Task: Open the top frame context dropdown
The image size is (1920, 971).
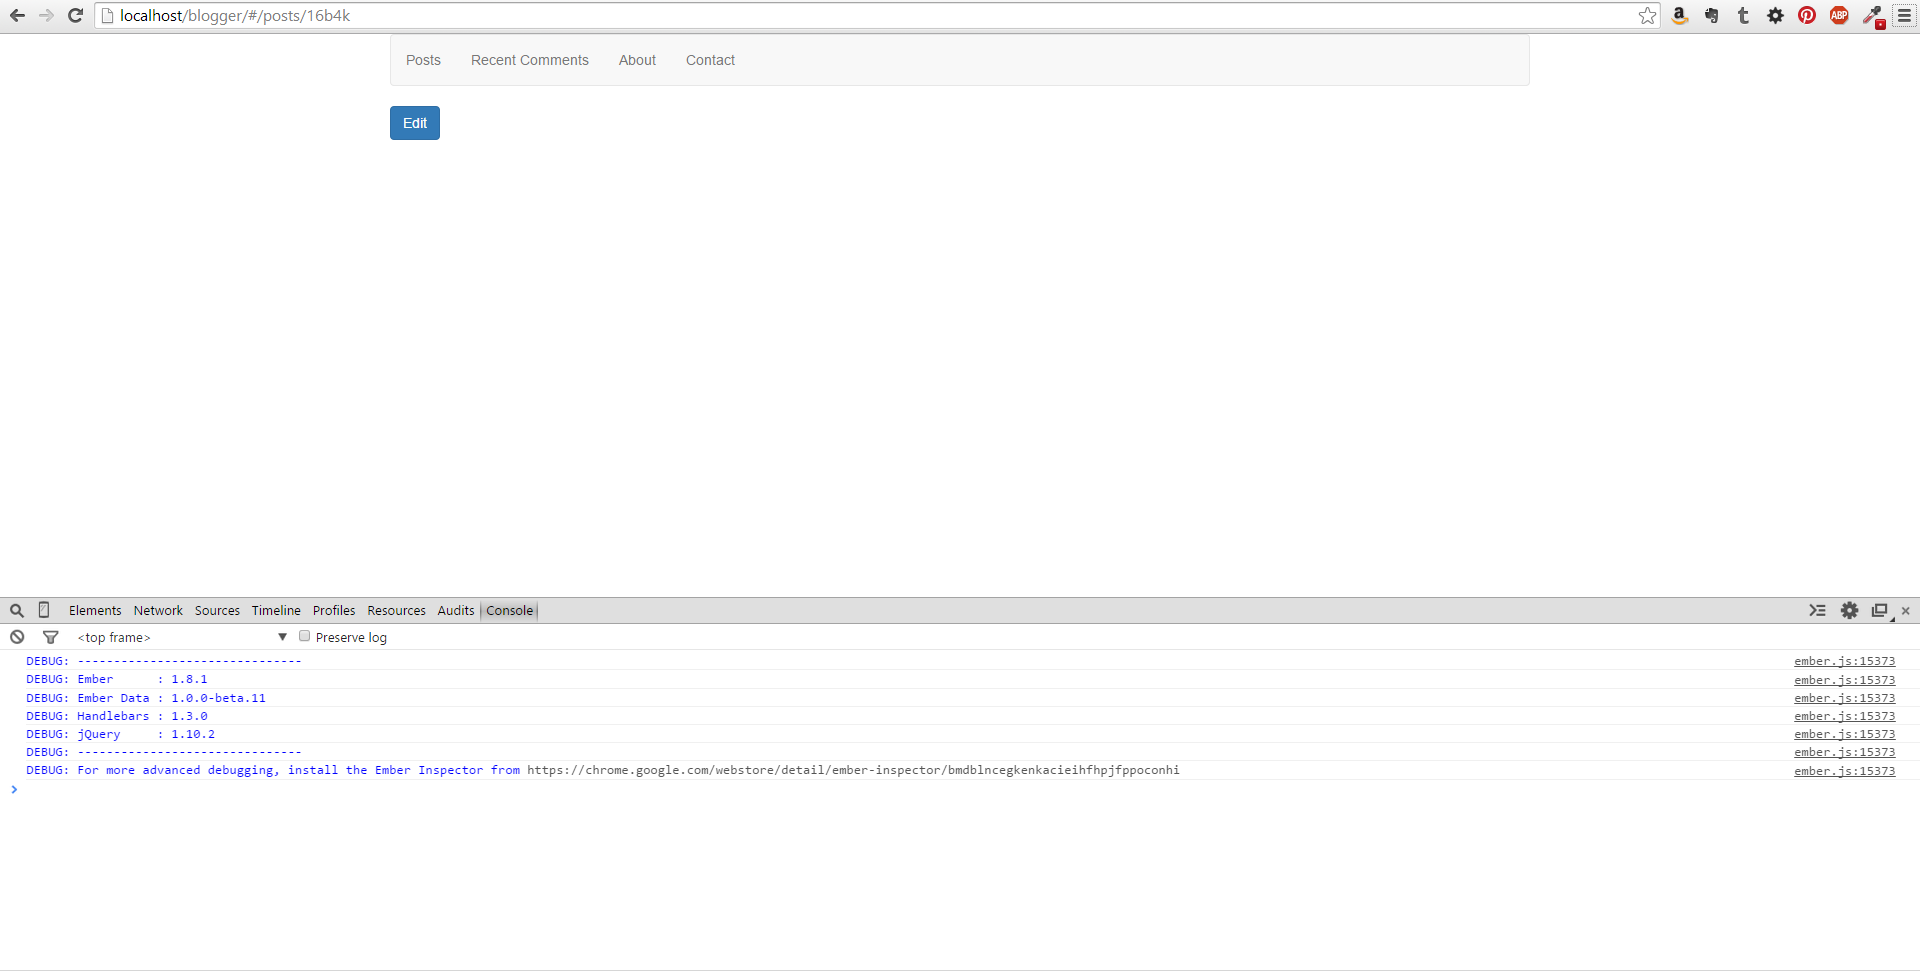Action: pyautogui.click(x=182, y=637)
